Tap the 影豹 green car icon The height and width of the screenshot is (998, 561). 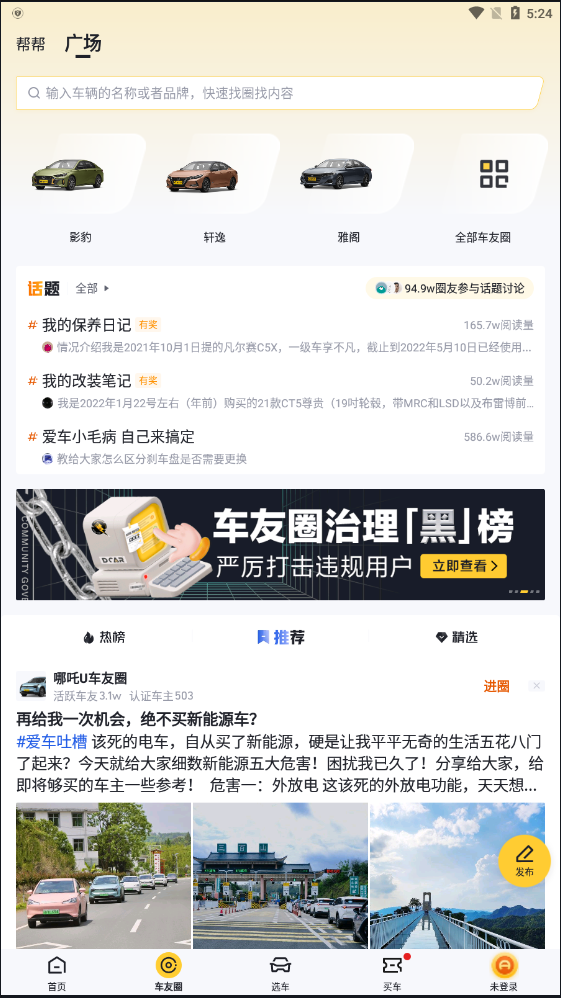(x=68, y=174)
